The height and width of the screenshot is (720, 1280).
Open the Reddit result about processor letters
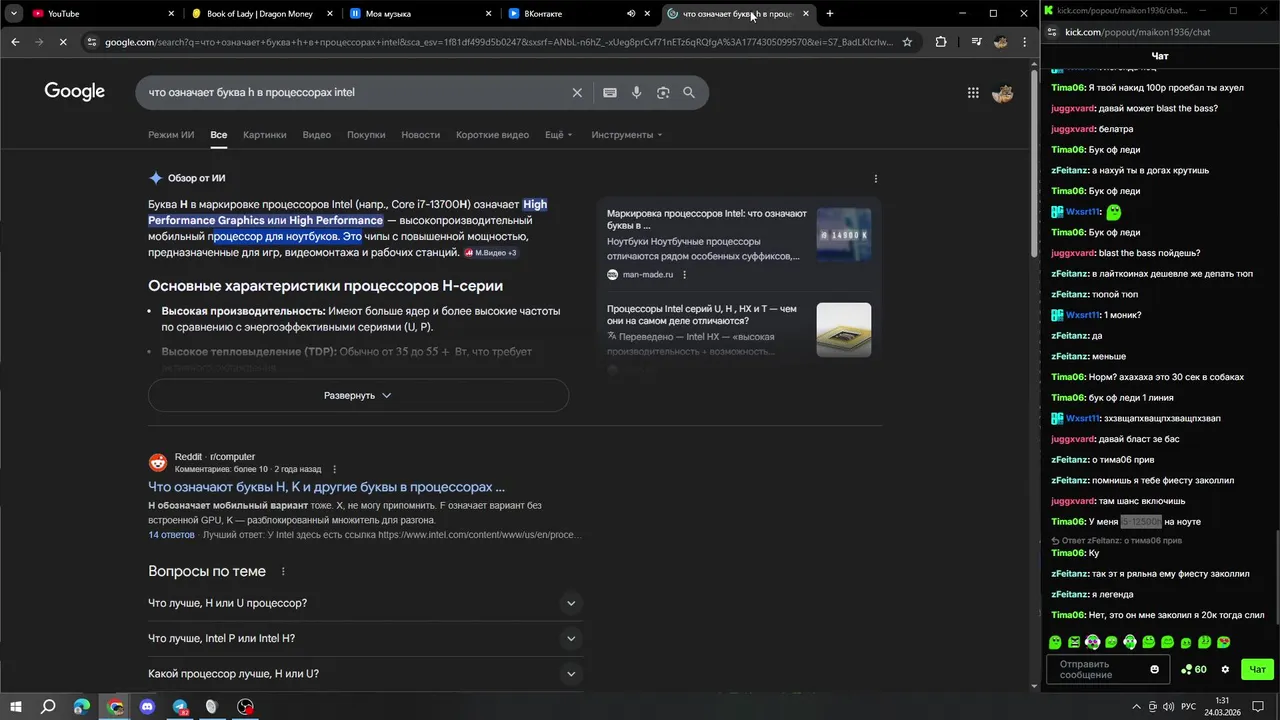(326, 487)
